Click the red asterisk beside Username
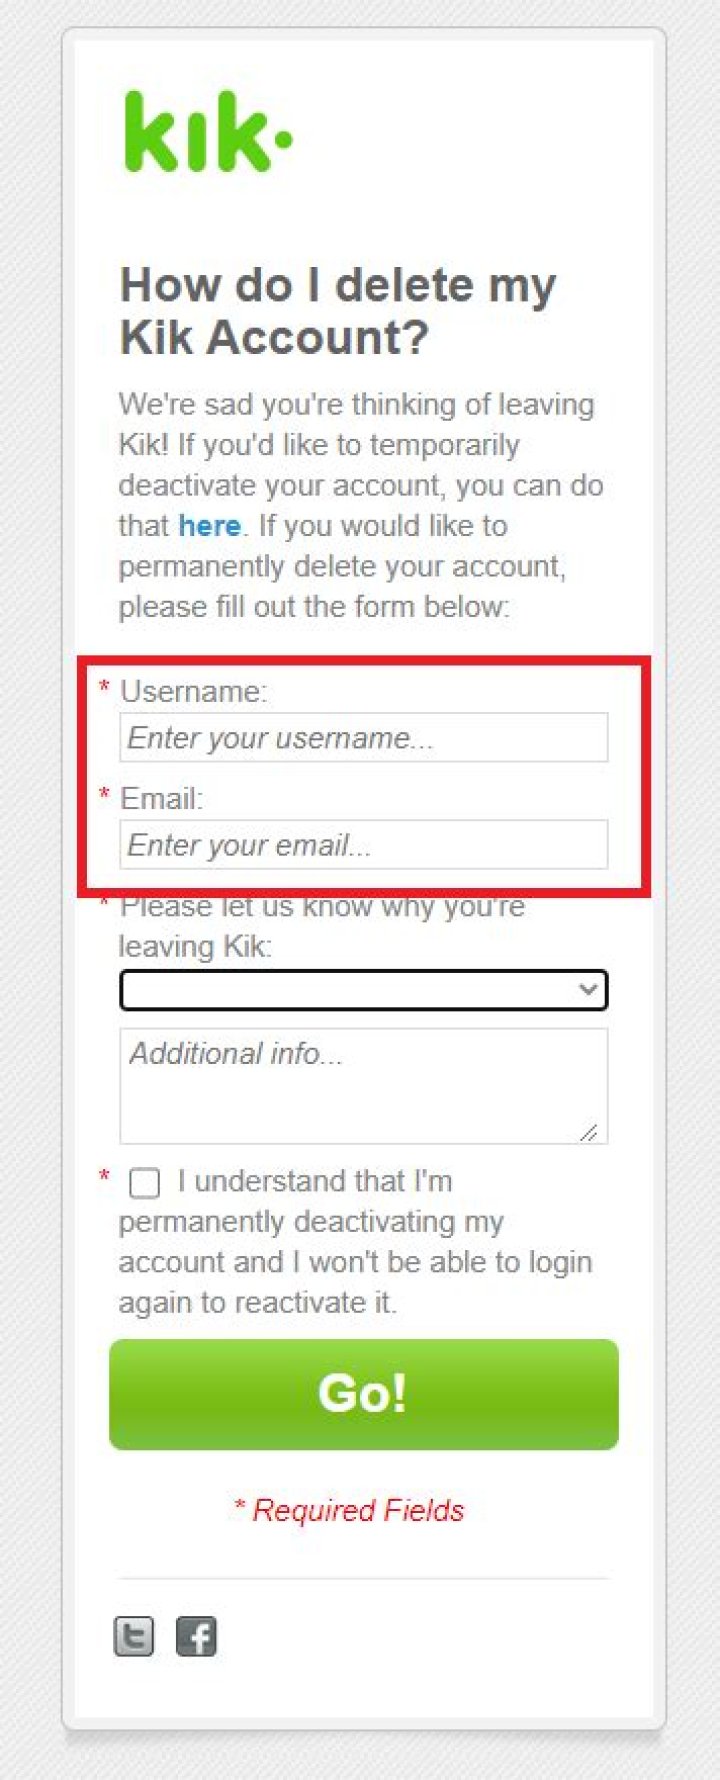 coord(104,686)
